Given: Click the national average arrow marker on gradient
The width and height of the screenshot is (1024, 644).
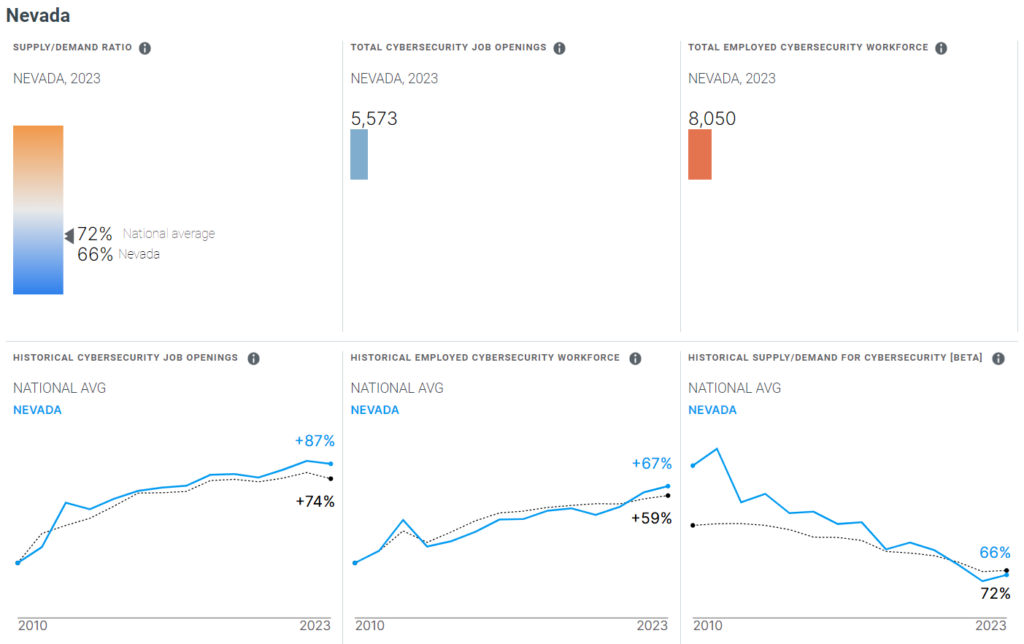Looking at the screenshot, I should (x=69, y=235).
